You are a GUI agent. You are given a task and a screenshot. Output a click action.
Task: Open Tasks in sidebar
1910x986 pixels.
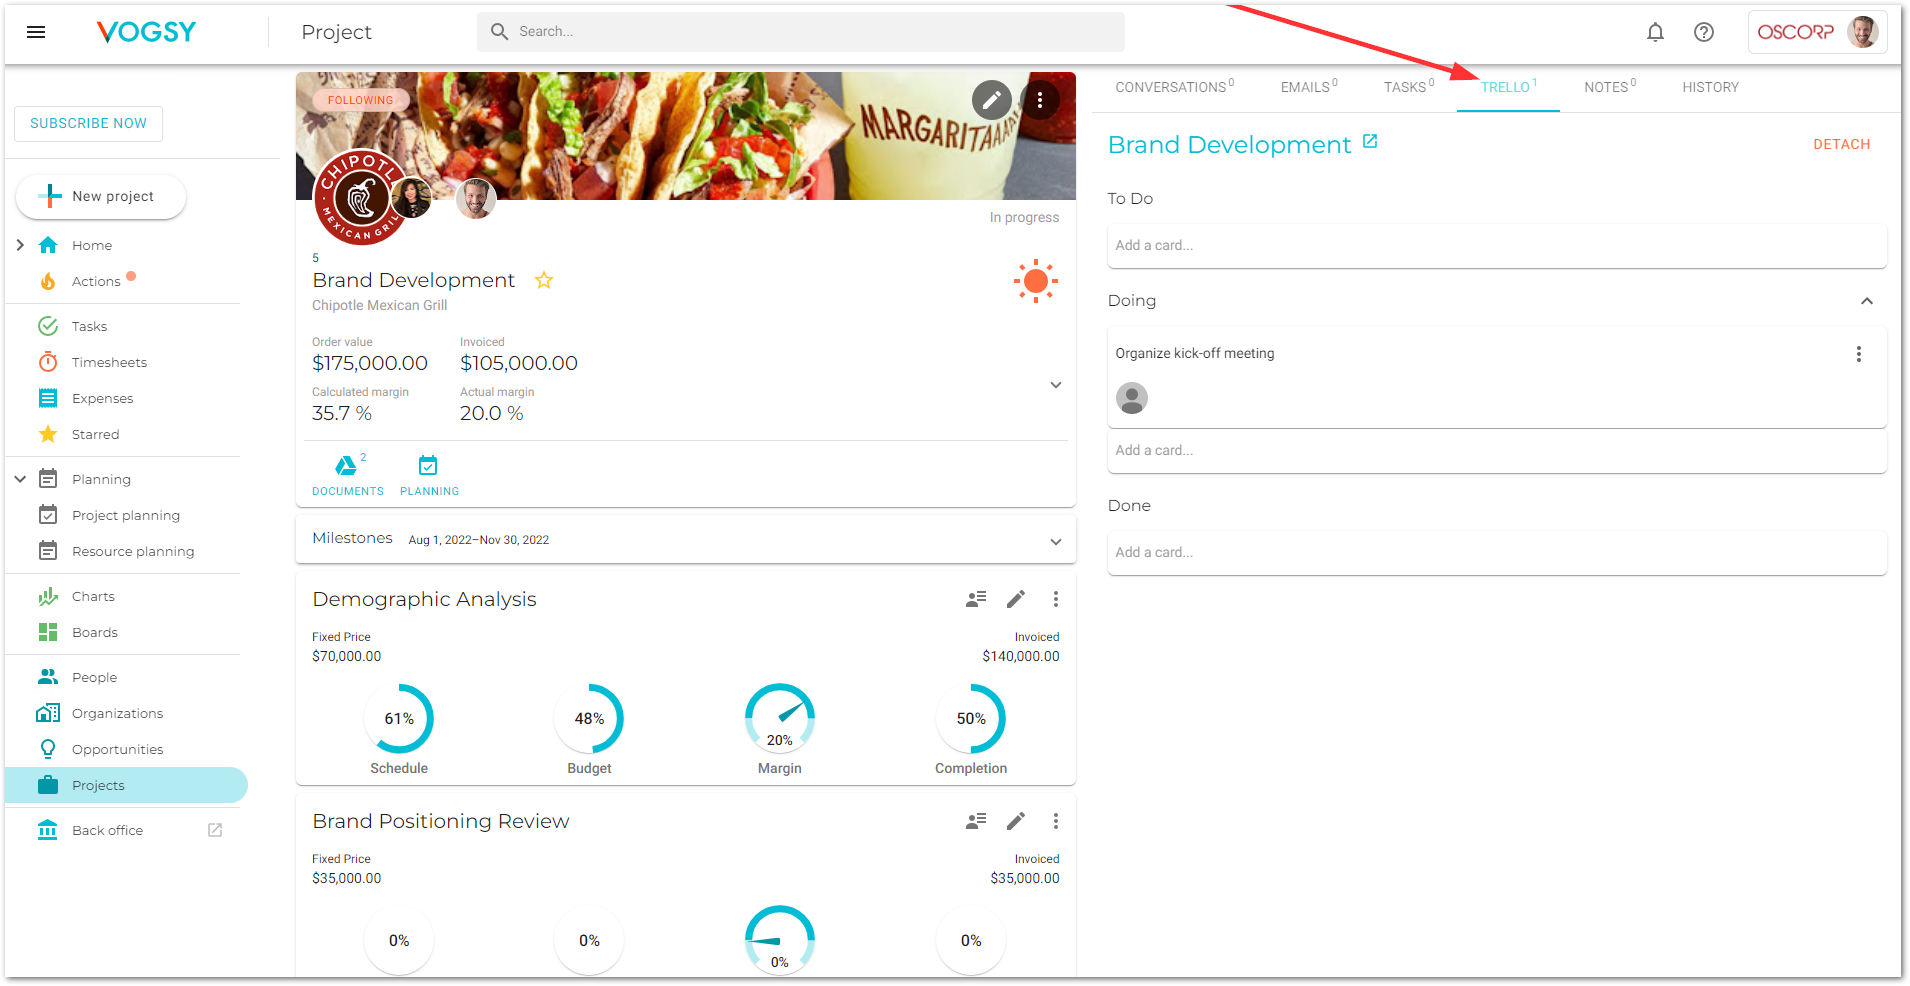[x=89, y=326]
